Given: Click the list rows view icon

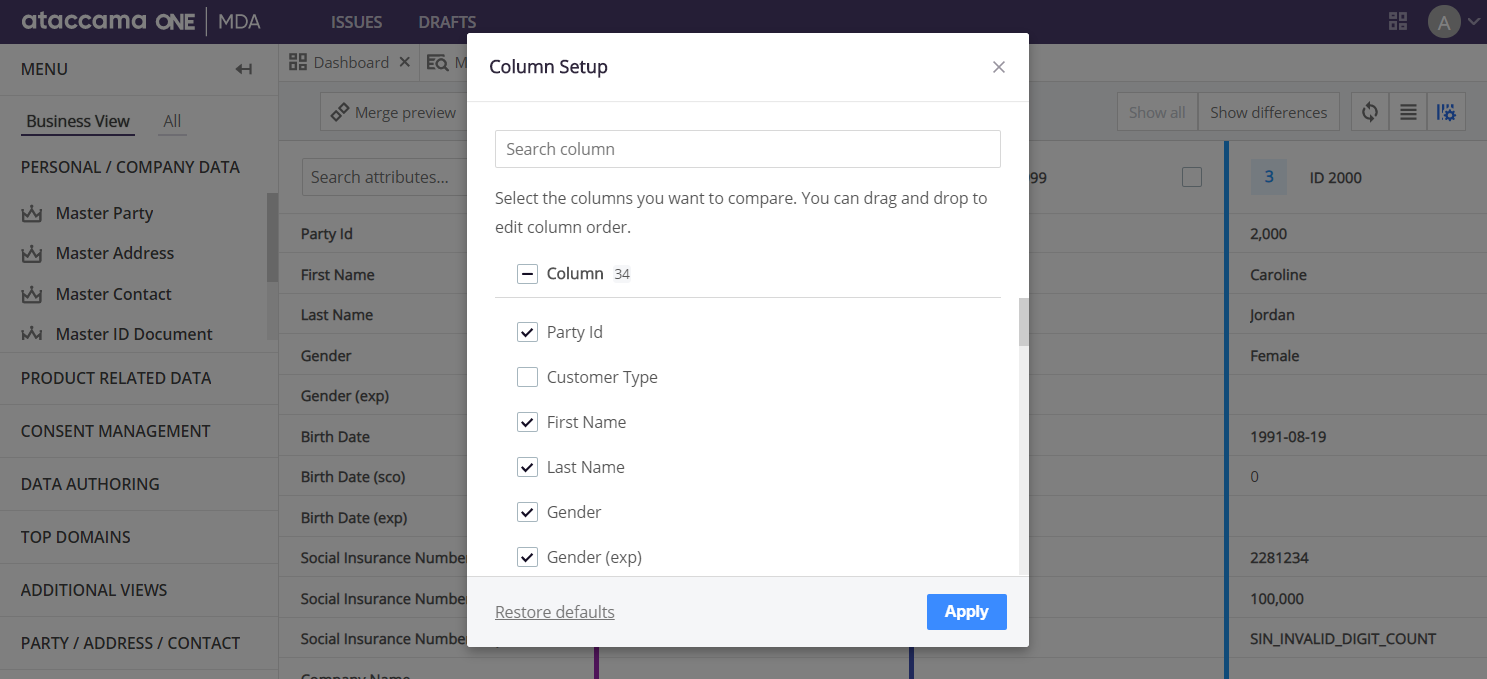Looking at the screenshot, I should [1408, 112].
